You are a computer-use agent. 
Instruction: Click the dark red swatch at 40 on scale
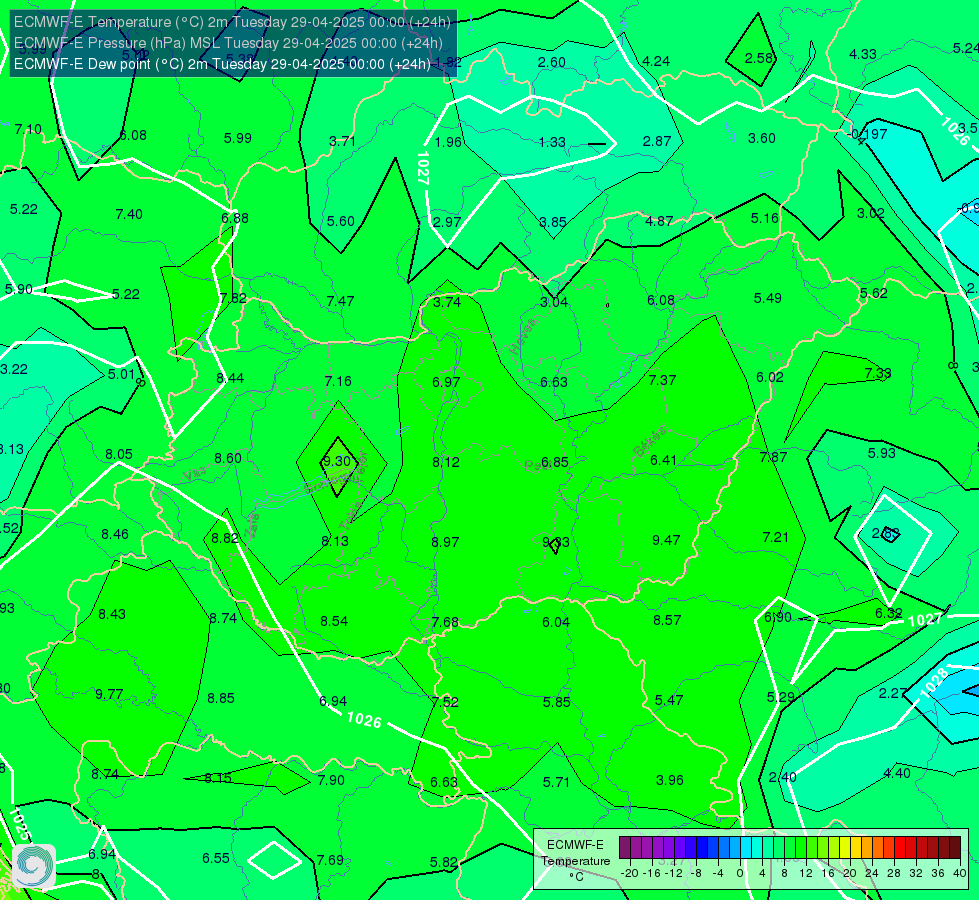click(955, 848)
